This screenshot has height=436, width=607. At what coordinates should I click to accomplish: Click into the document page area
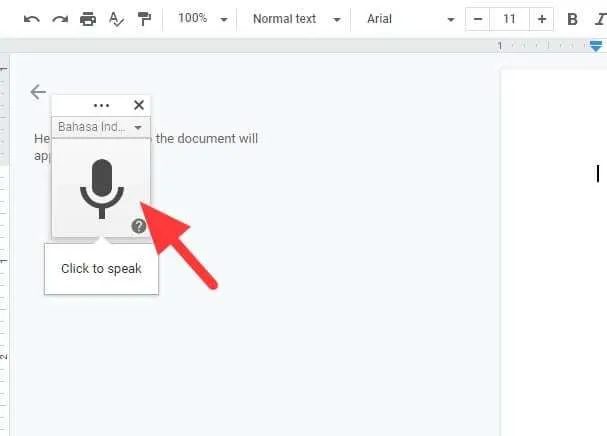click(554, 252)
